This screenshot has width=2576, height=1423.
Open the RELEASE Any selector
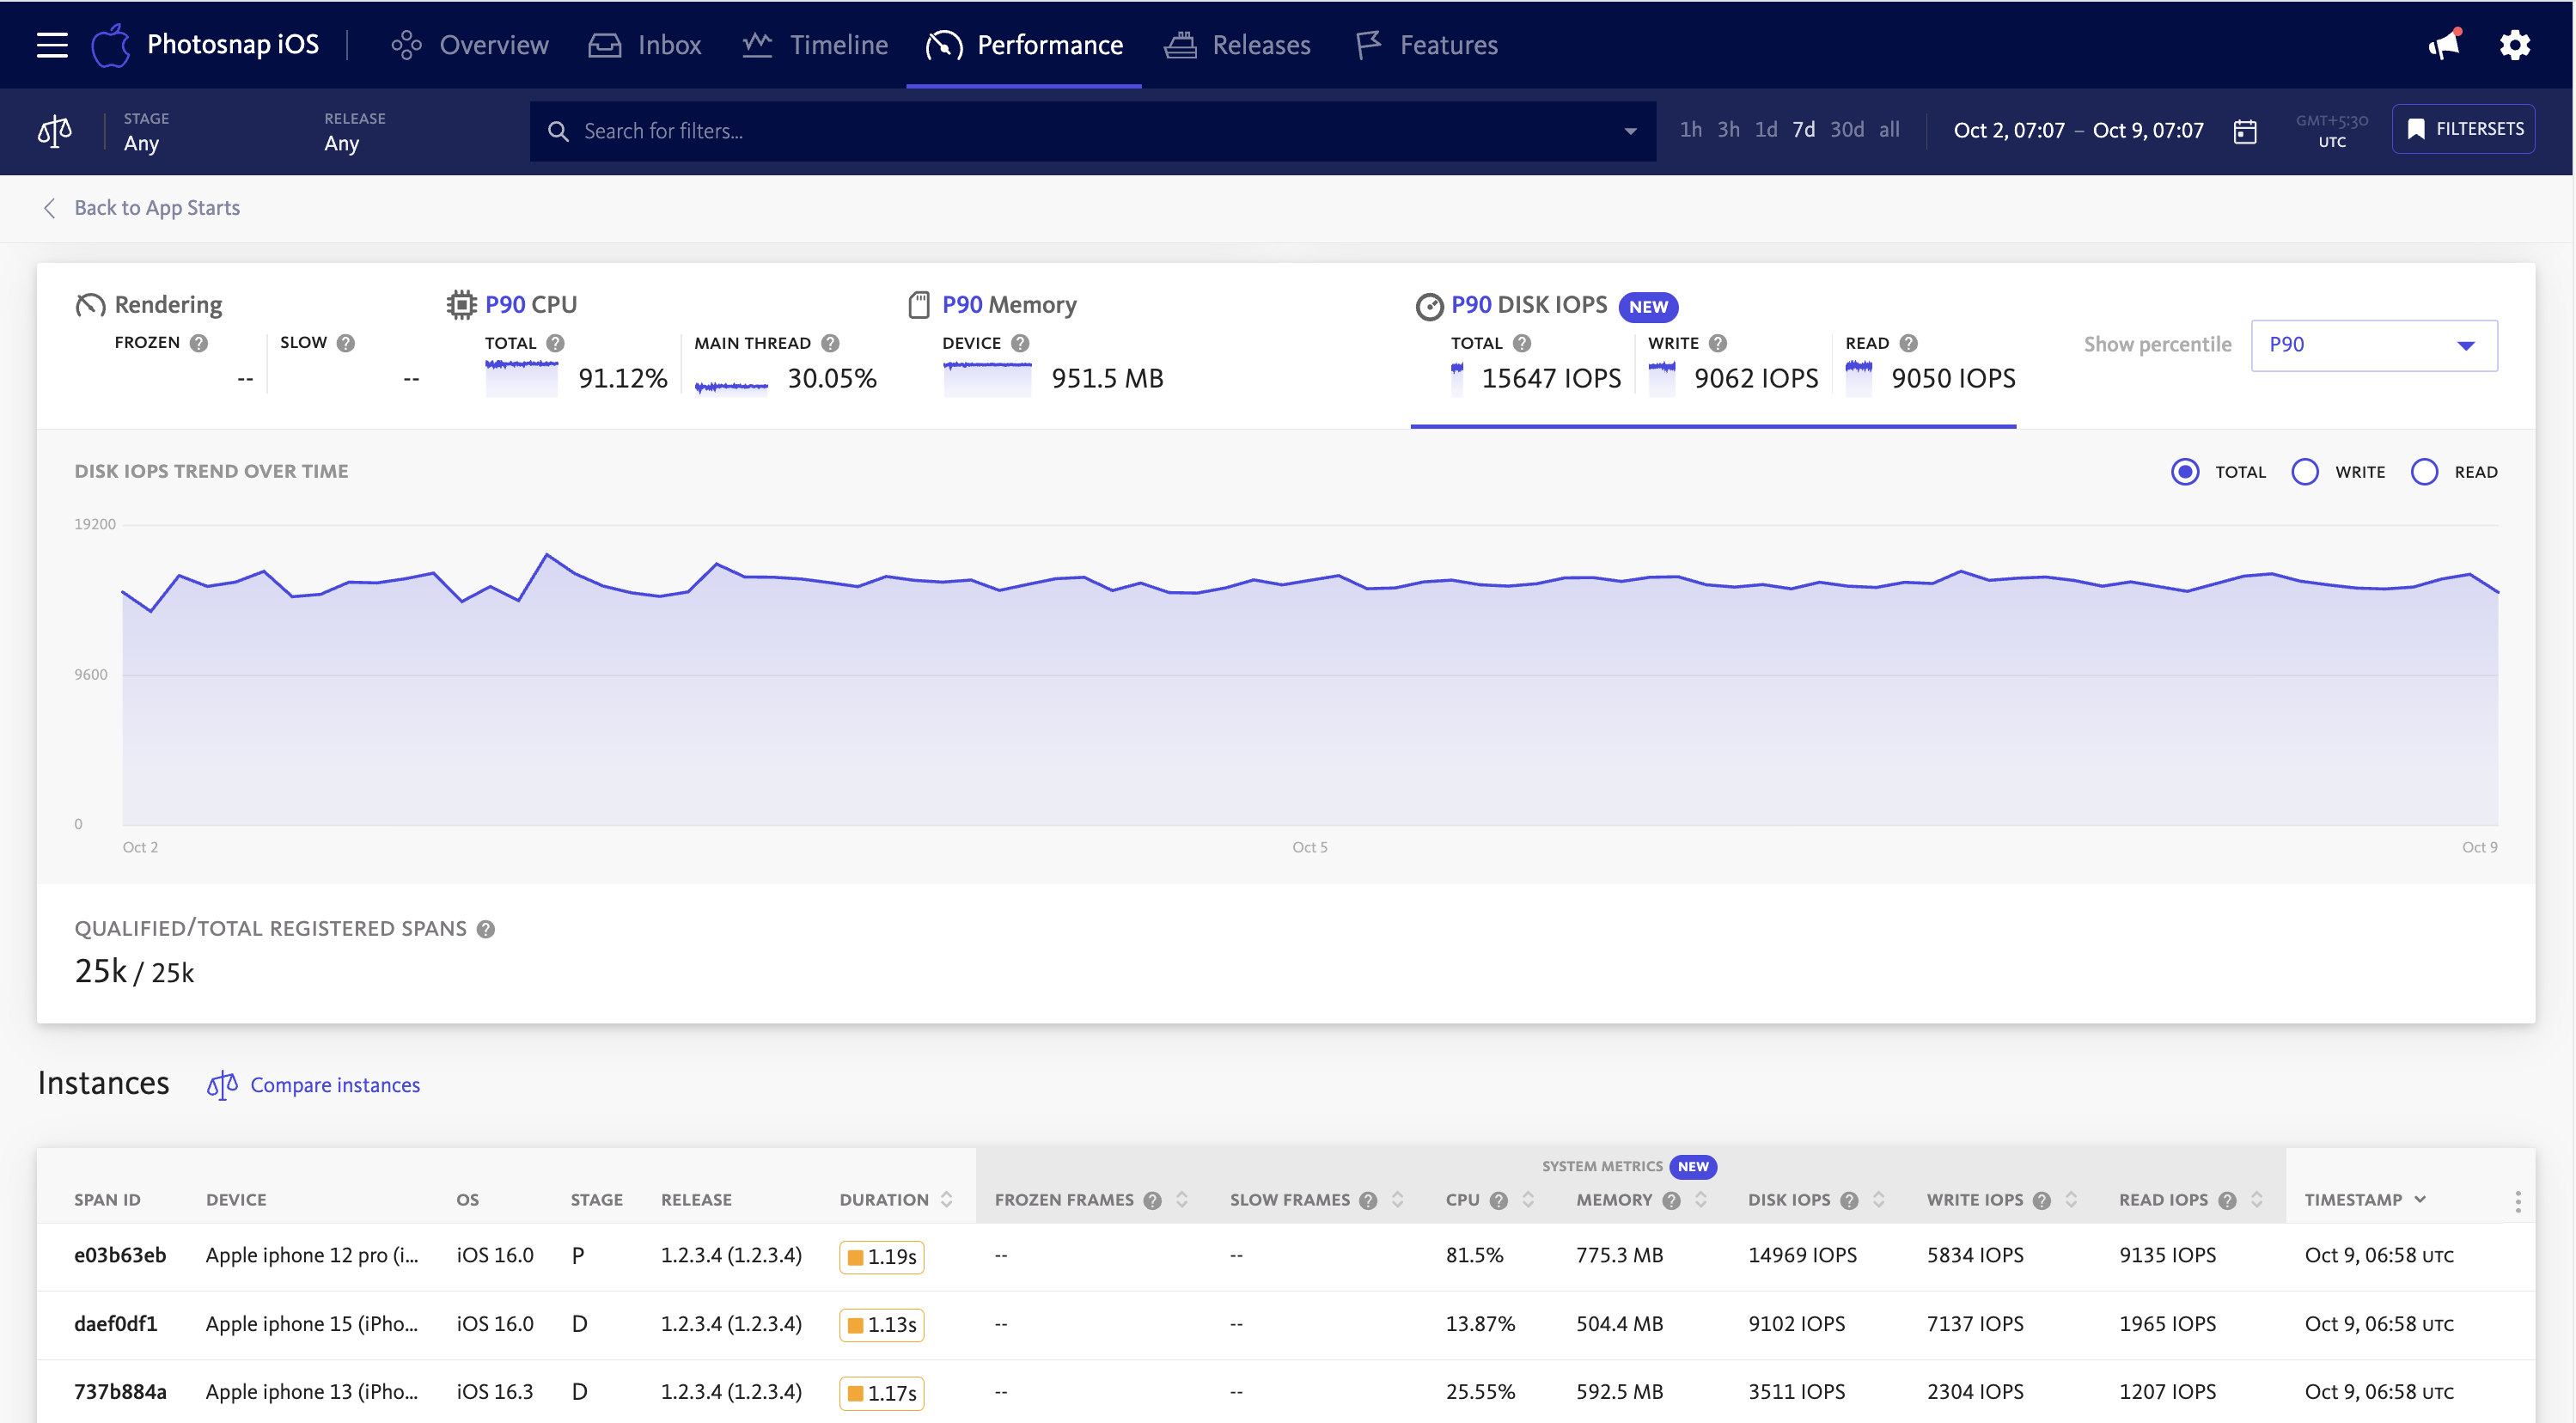point(354,131)
